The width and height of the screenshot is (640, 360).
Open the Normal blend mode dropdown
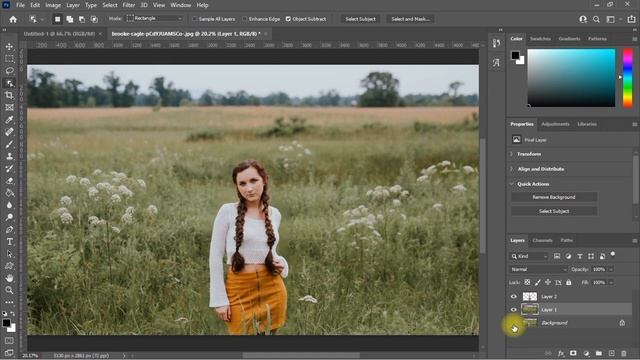pos(538,269)
